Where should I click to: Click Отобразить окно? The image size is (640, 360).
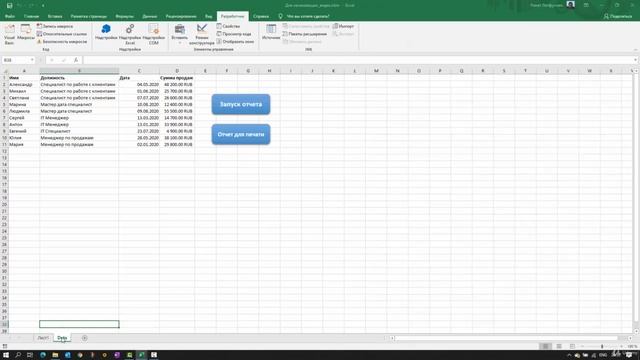coord(235,42)
